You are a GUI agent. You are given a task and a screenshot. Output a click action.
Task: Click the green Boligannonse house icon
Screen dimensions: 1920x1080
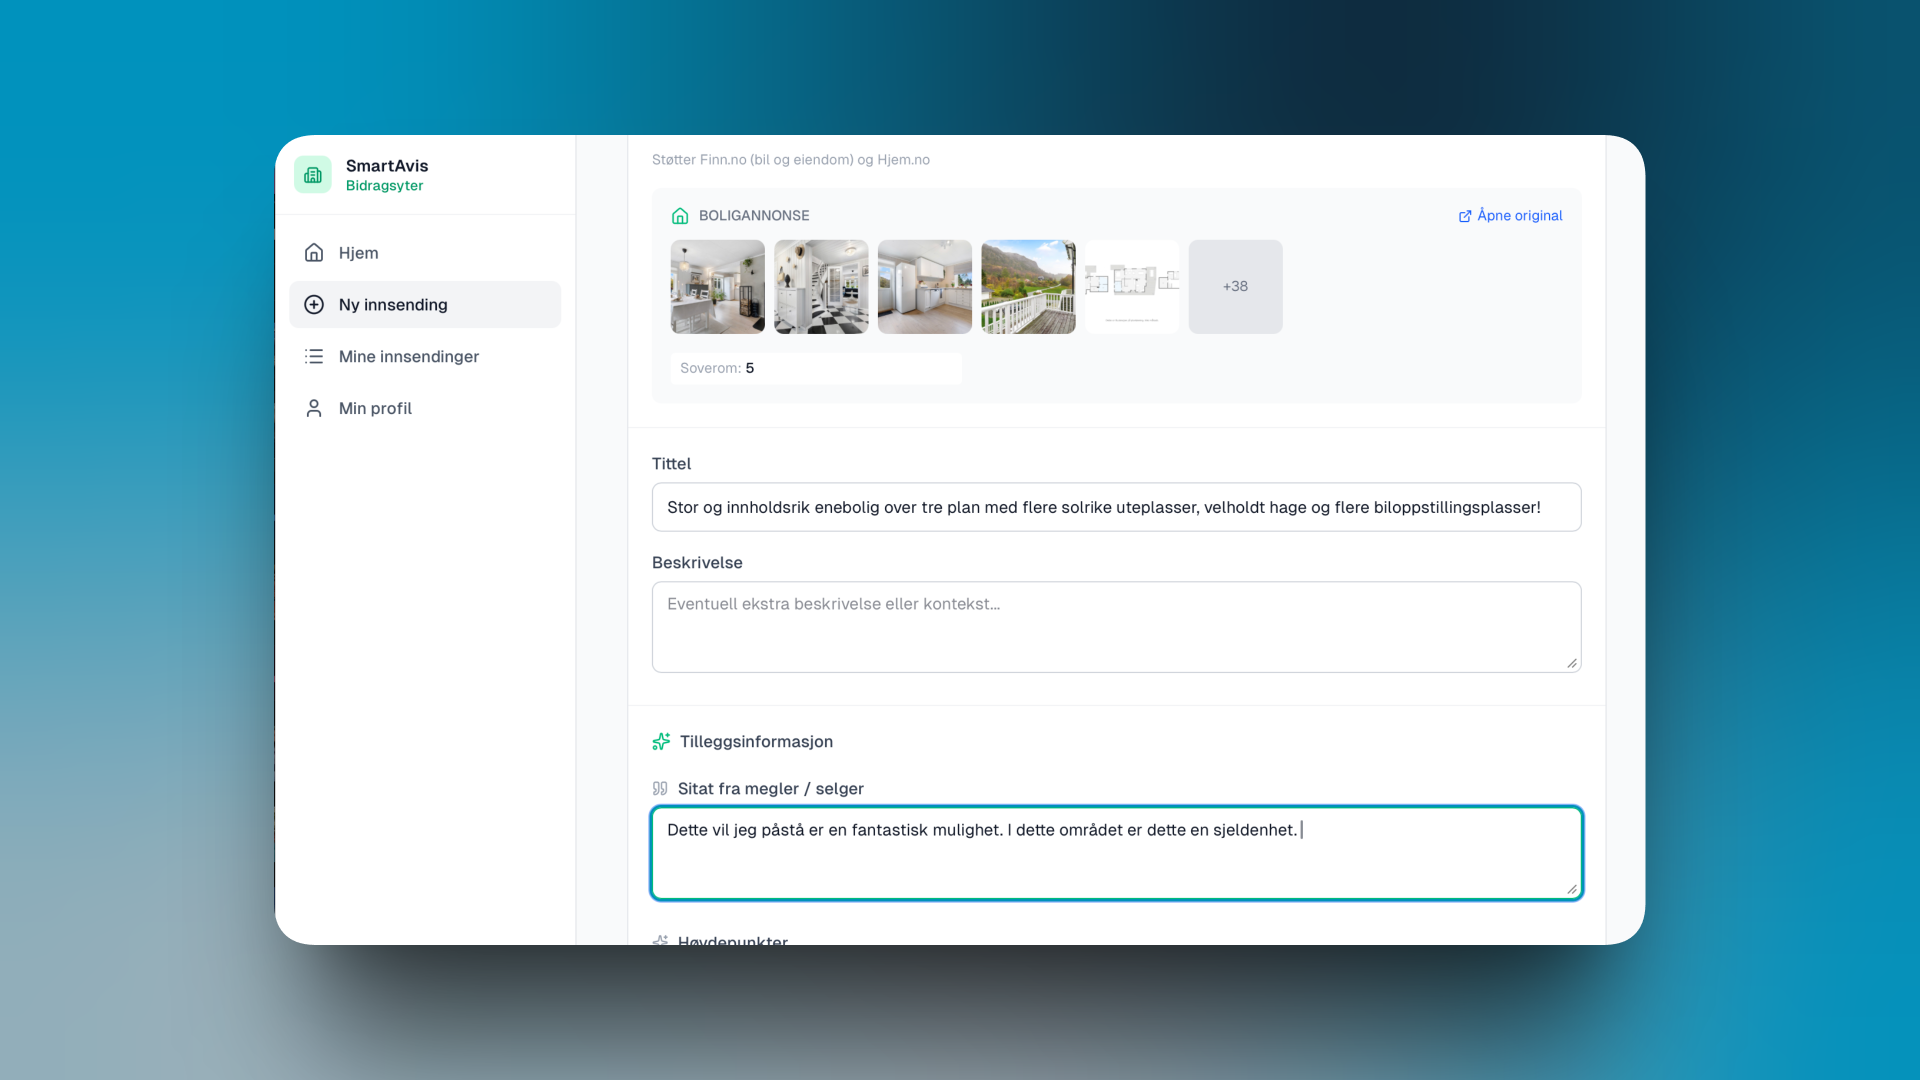pos(680,216)
